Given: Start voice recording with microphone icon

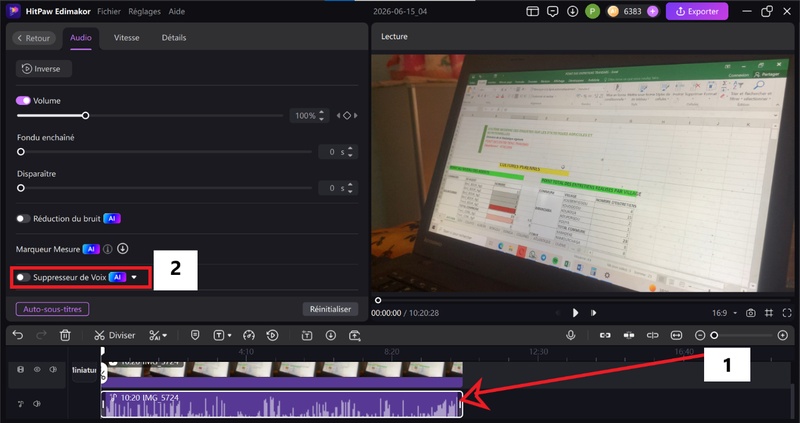Looking at the screenshot, I should coord(571,335).
